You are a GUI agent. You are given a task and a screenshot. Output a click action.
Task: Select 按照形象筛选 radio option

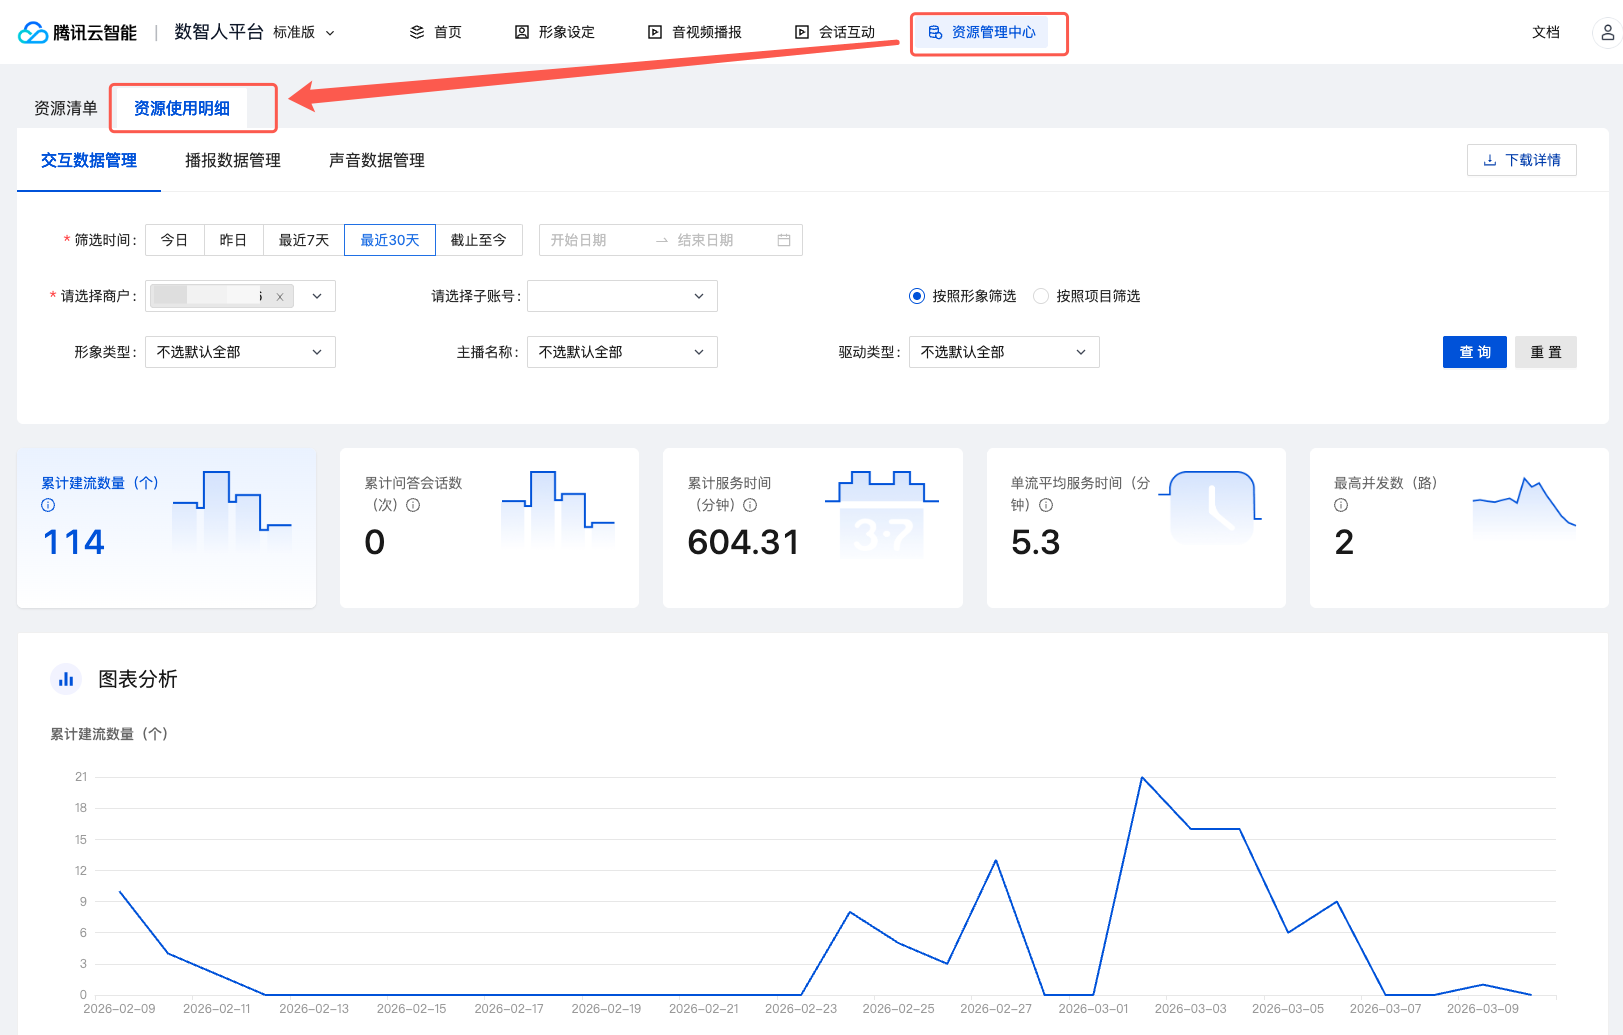tap(917, 296)
